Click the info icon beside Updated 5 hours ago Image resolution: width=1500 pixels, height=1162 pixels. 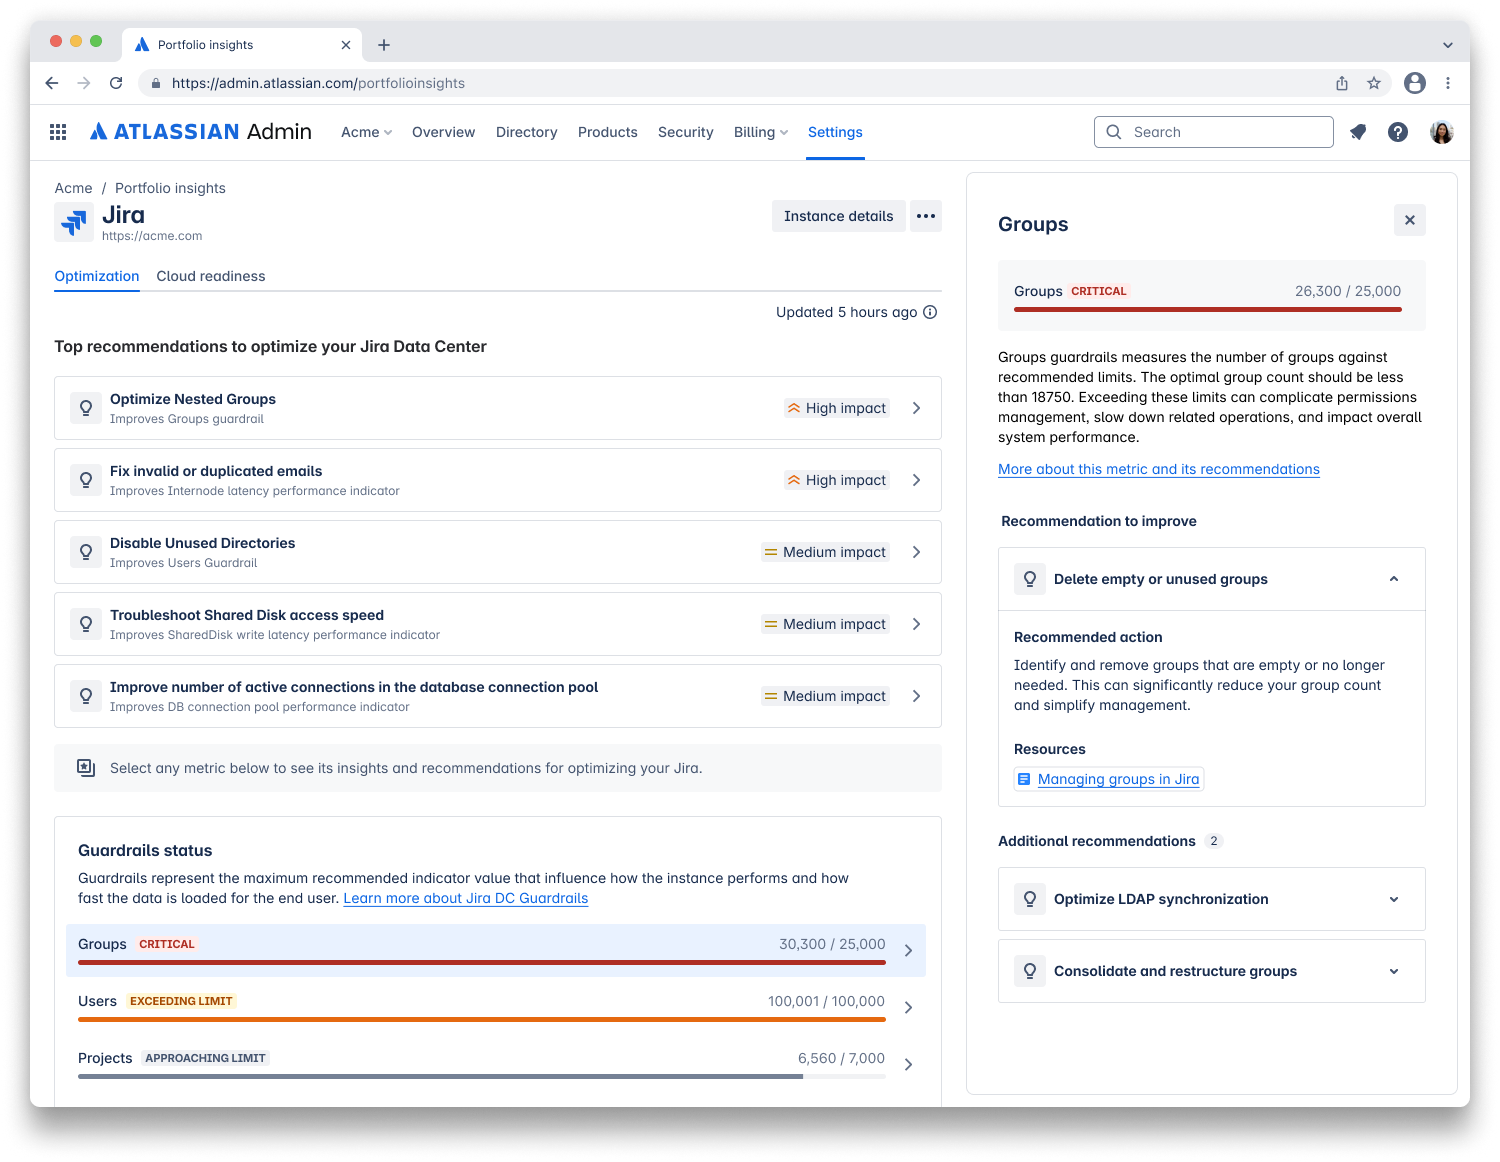tap(931, 312)
